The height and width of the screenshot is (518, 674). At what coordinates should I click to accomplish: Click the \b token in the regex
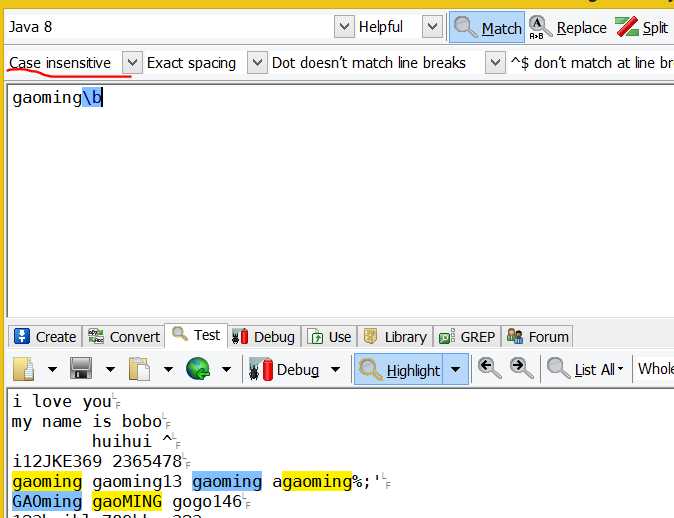92,98
